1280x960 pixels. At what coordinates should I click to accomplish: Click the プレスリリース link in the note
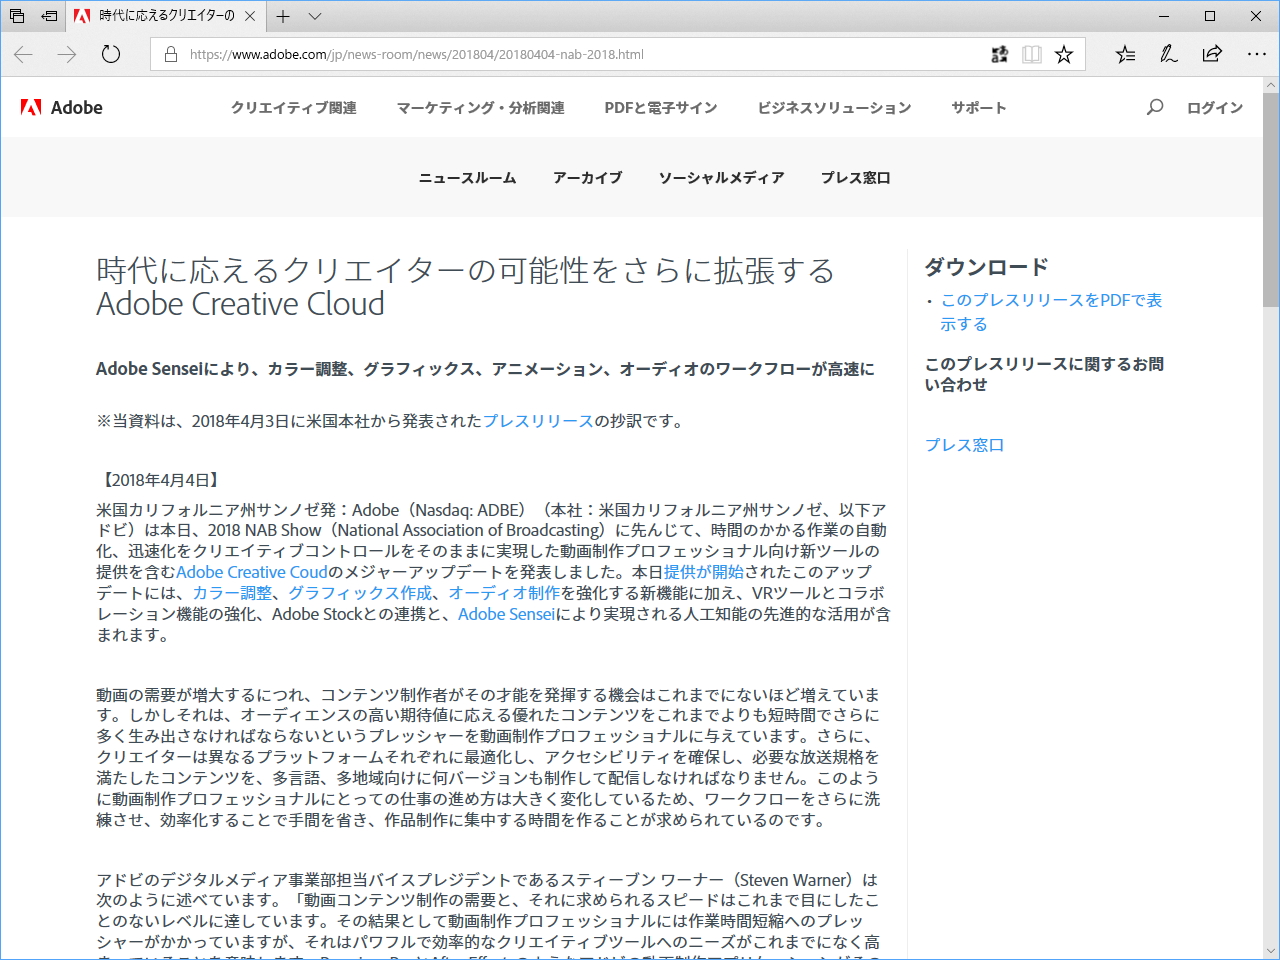point(539,421)
